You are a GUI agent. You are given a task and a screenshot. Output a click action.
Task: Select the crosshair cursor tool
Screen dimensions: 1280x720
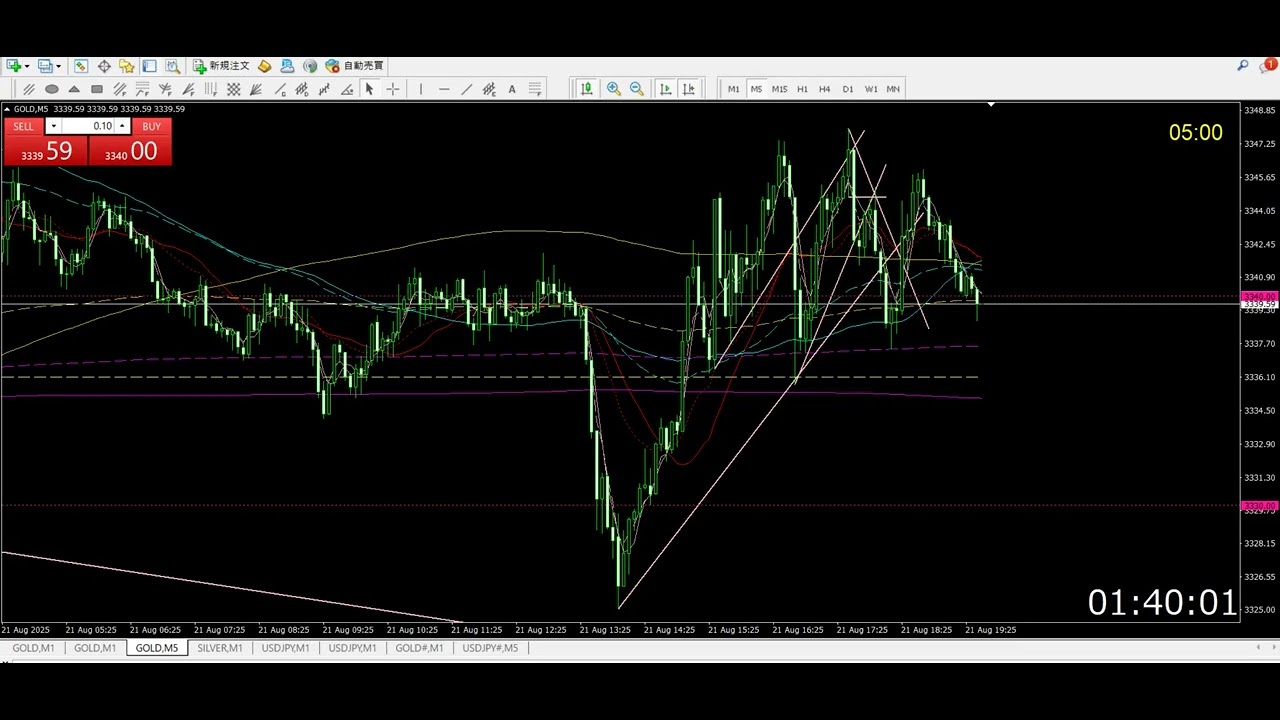click(393, 89)
